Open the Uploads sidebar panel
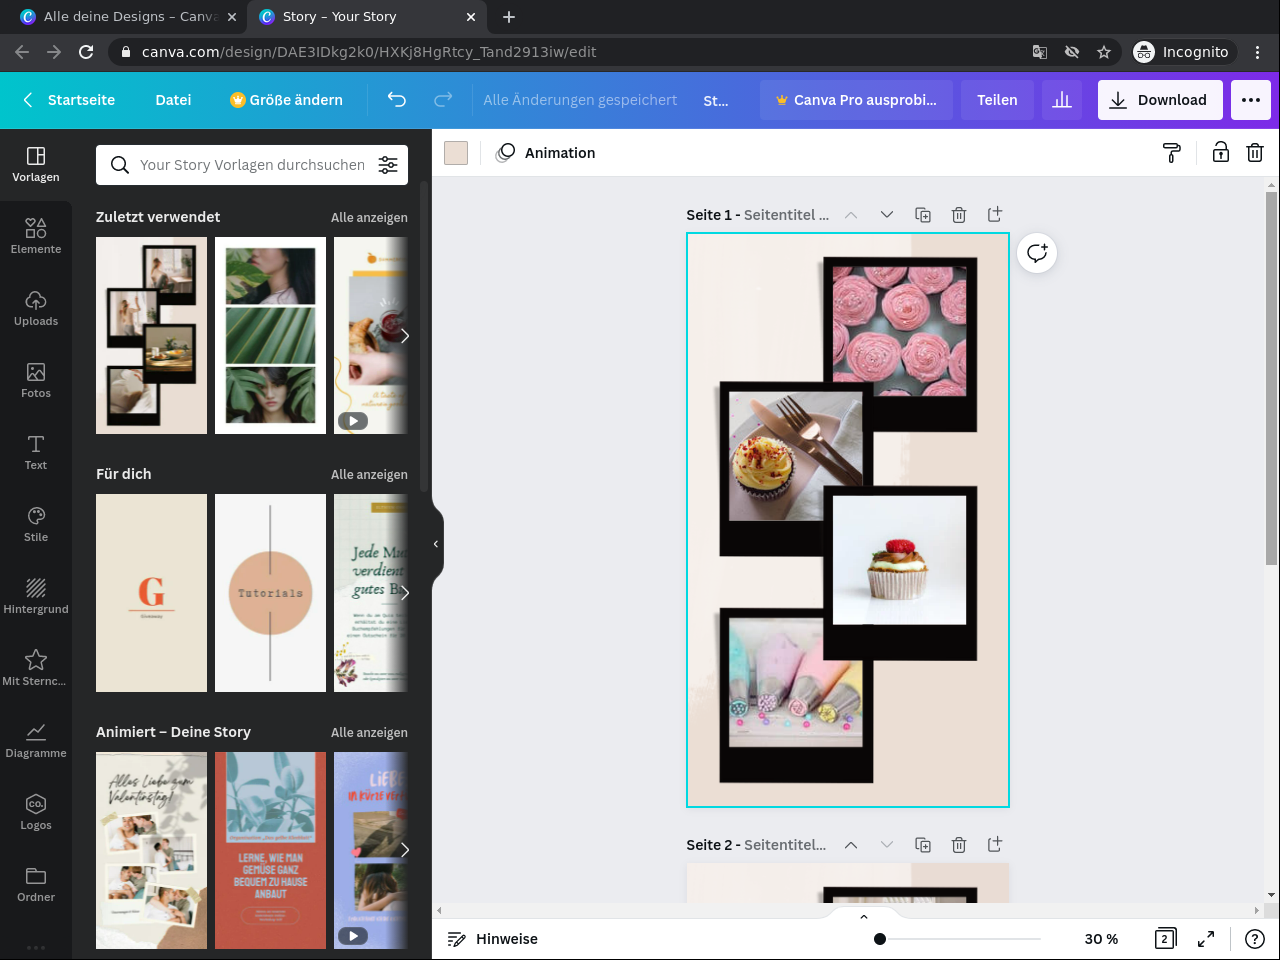The image size is (1280, 960). click(x=36, y=309)
